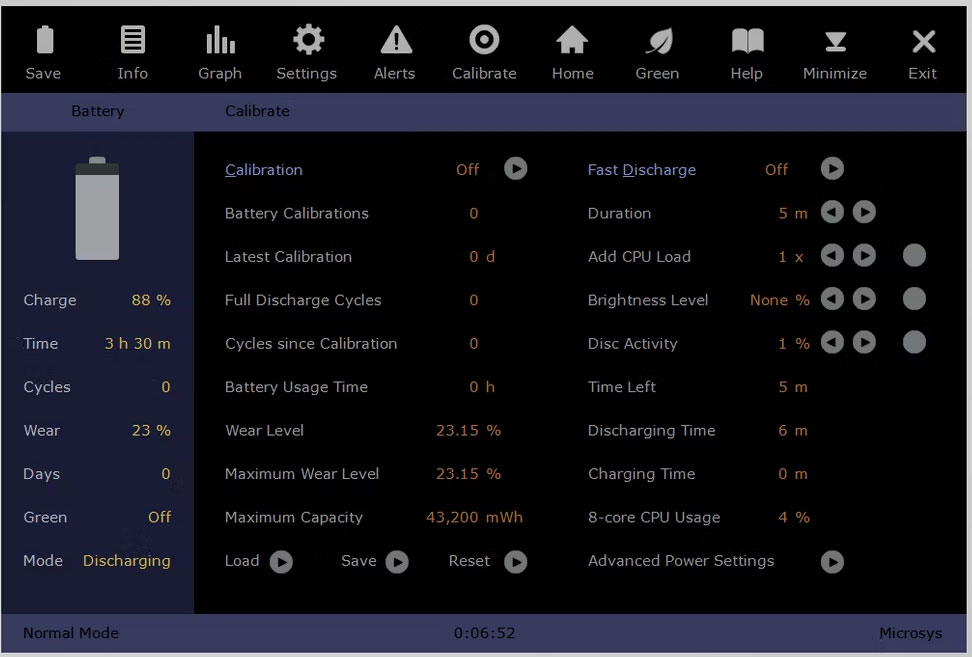Image resolution: width=972 pixels, height=657 pixels.
Task: Increase the Disc Activity percentage
Action: point(864,343)
